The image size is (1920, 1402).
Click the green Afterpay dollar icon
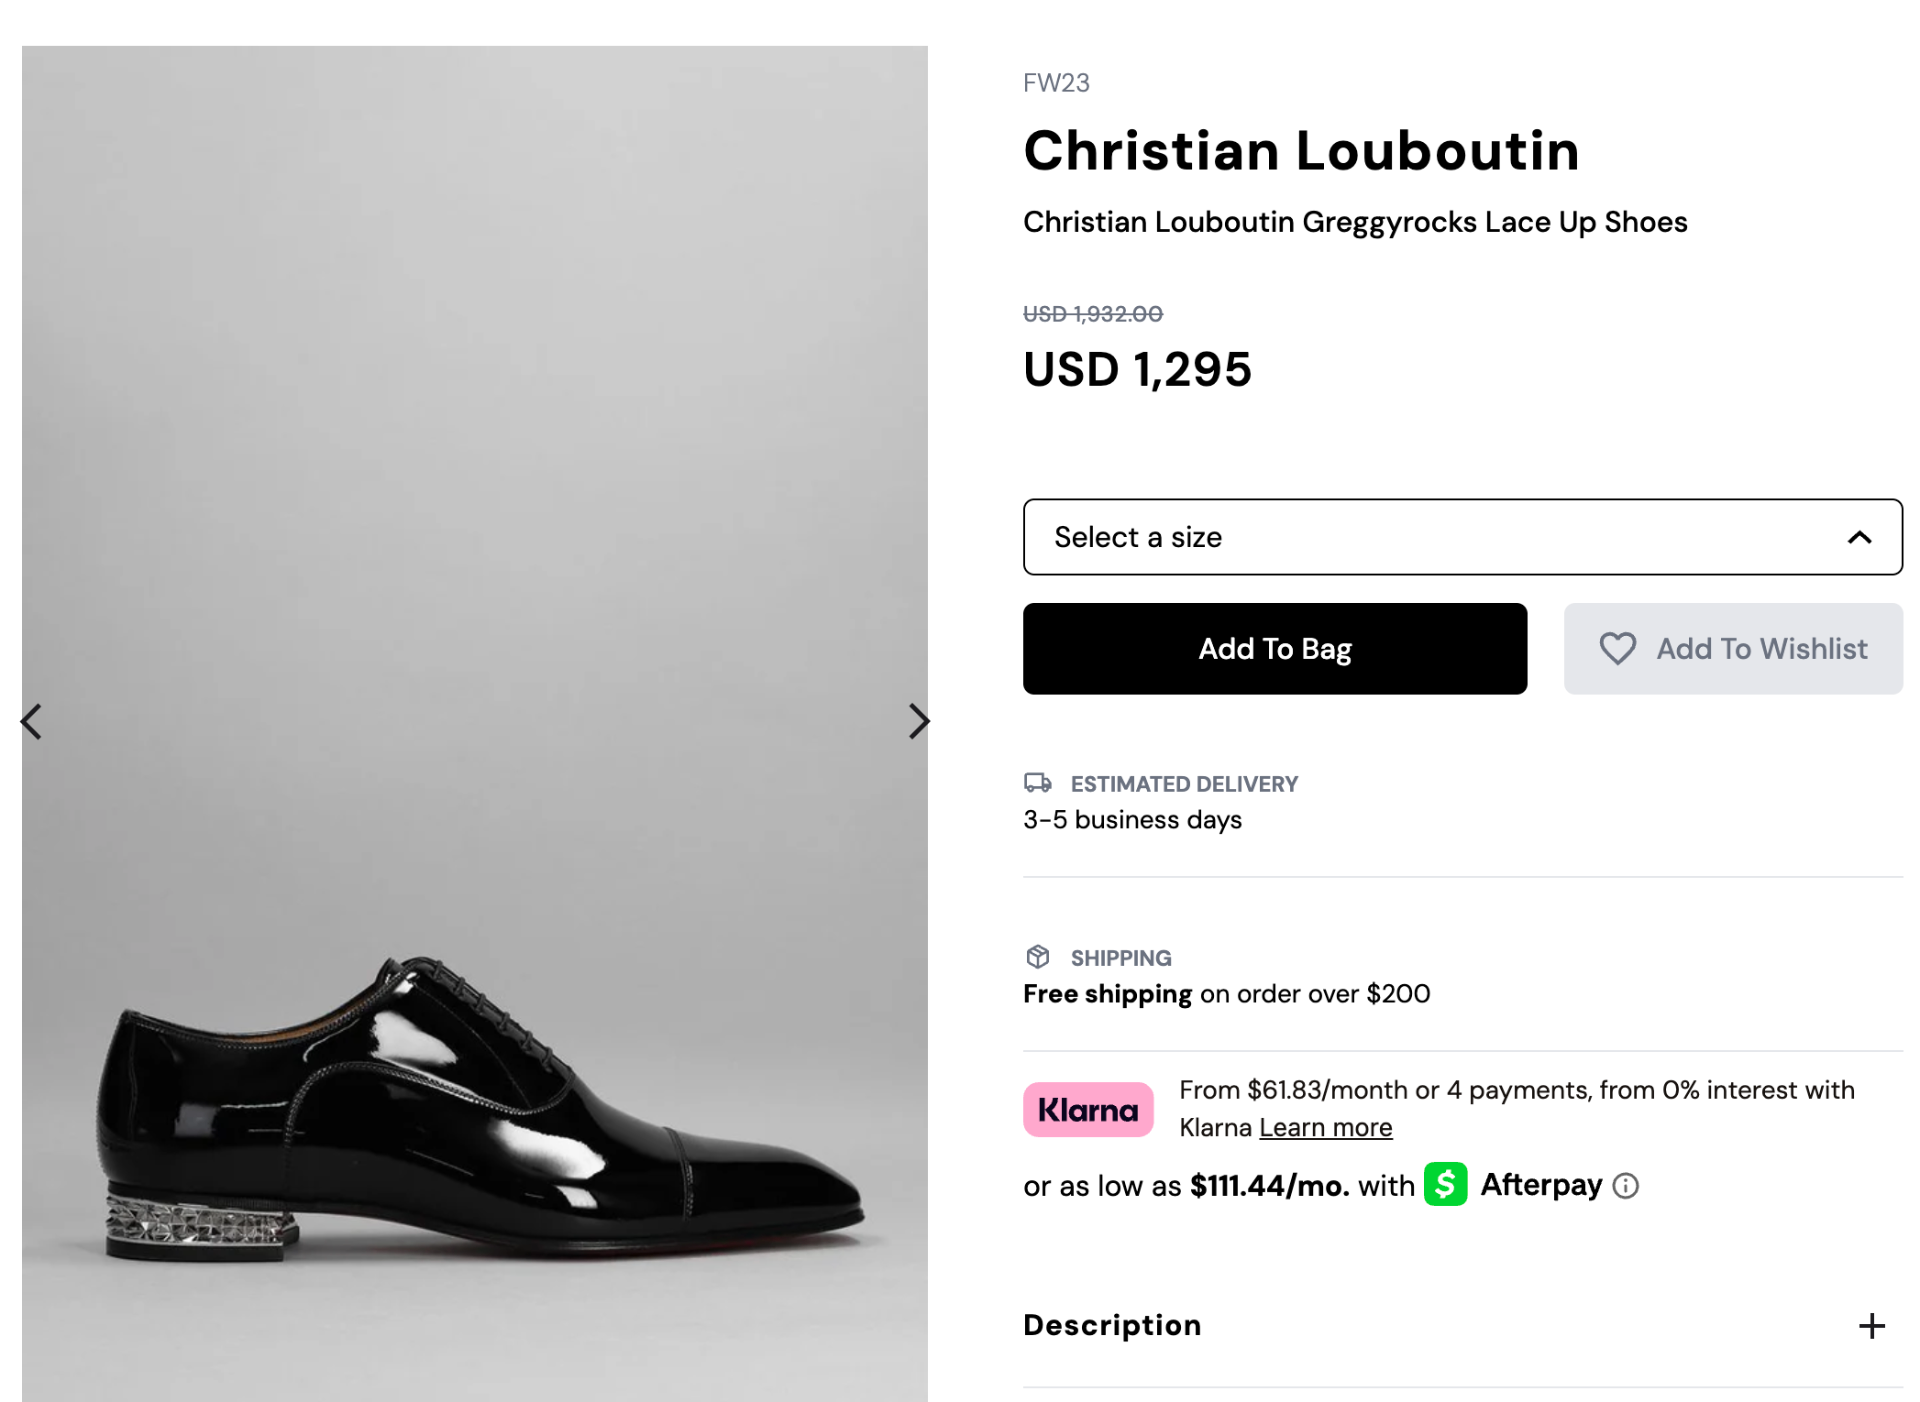click(x=1444, y=1185)
